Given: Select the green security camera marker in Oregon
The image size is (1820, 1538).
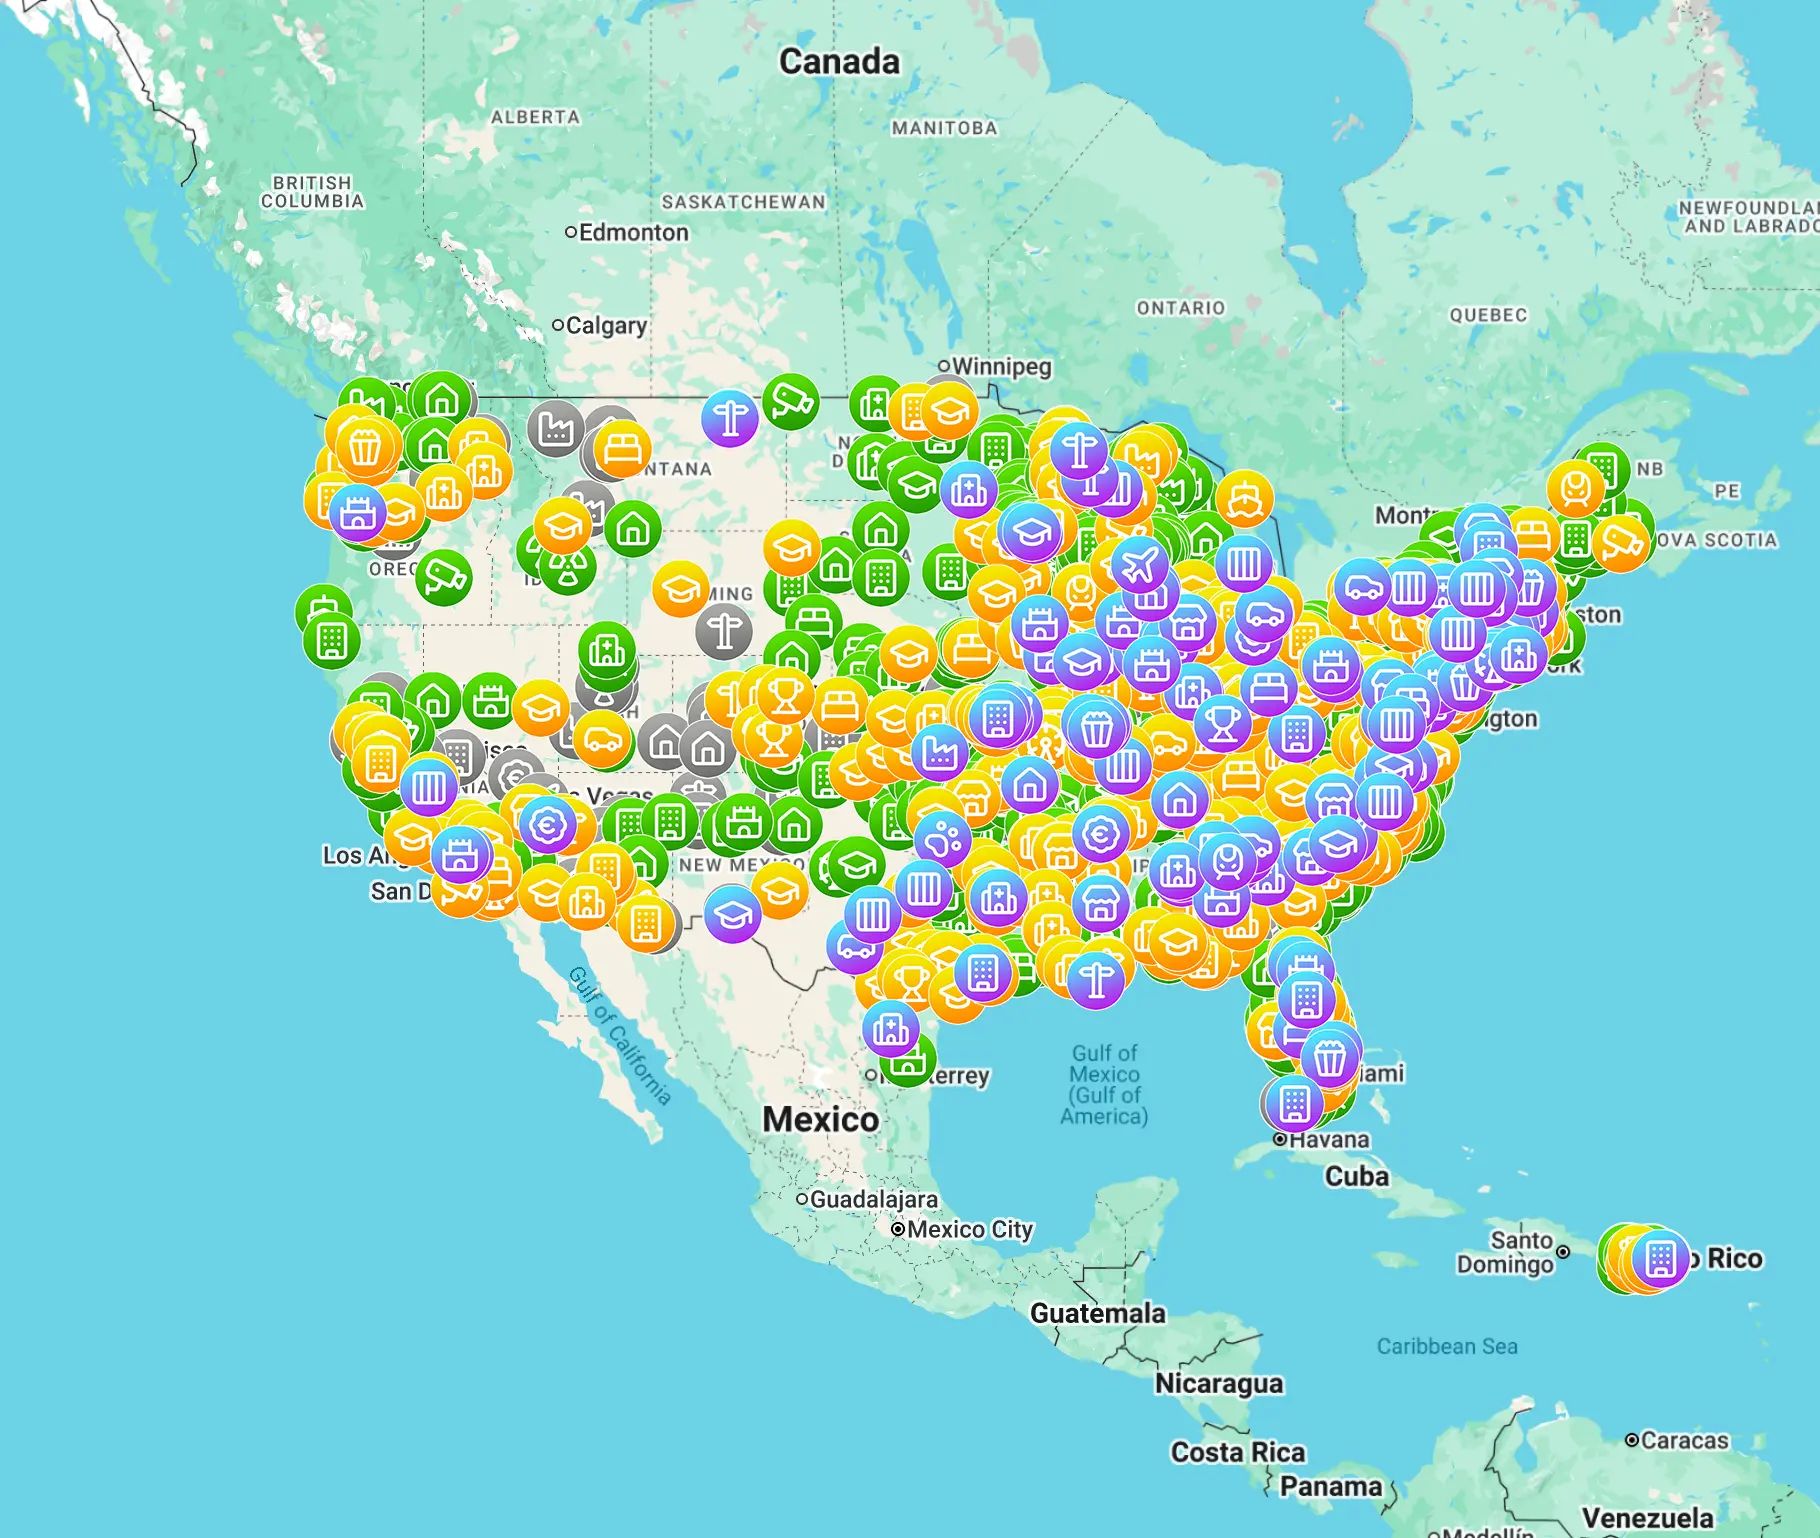Looking at the screenshot, I should point(443,577).
